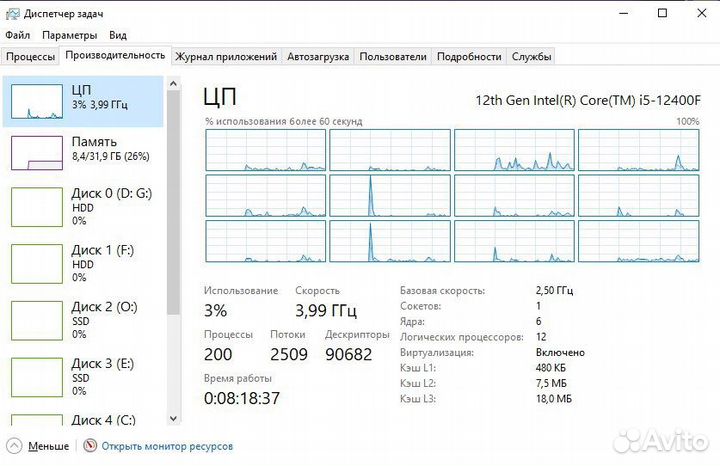Viewport: 720px width, 466px height.
Task: Click the % использования более 60 секунд label
Action: (x=283, y=122)
